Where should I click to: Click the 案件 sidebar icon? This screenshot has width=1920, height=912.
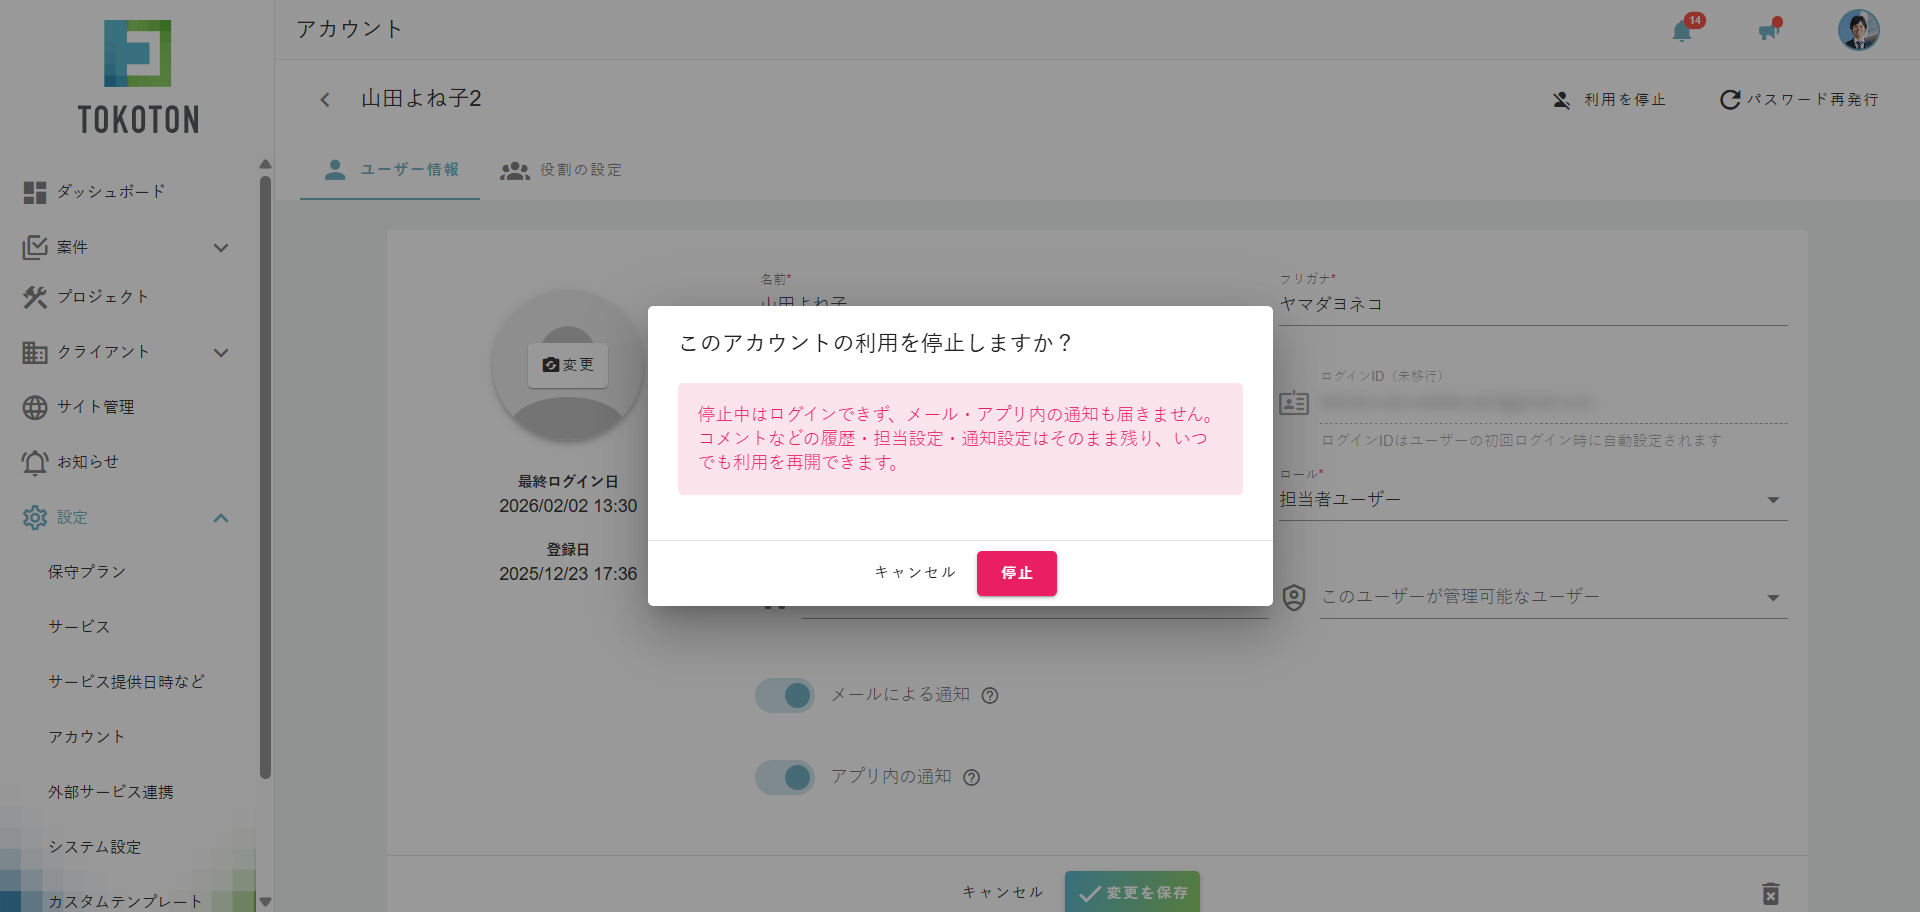[35, 247]
